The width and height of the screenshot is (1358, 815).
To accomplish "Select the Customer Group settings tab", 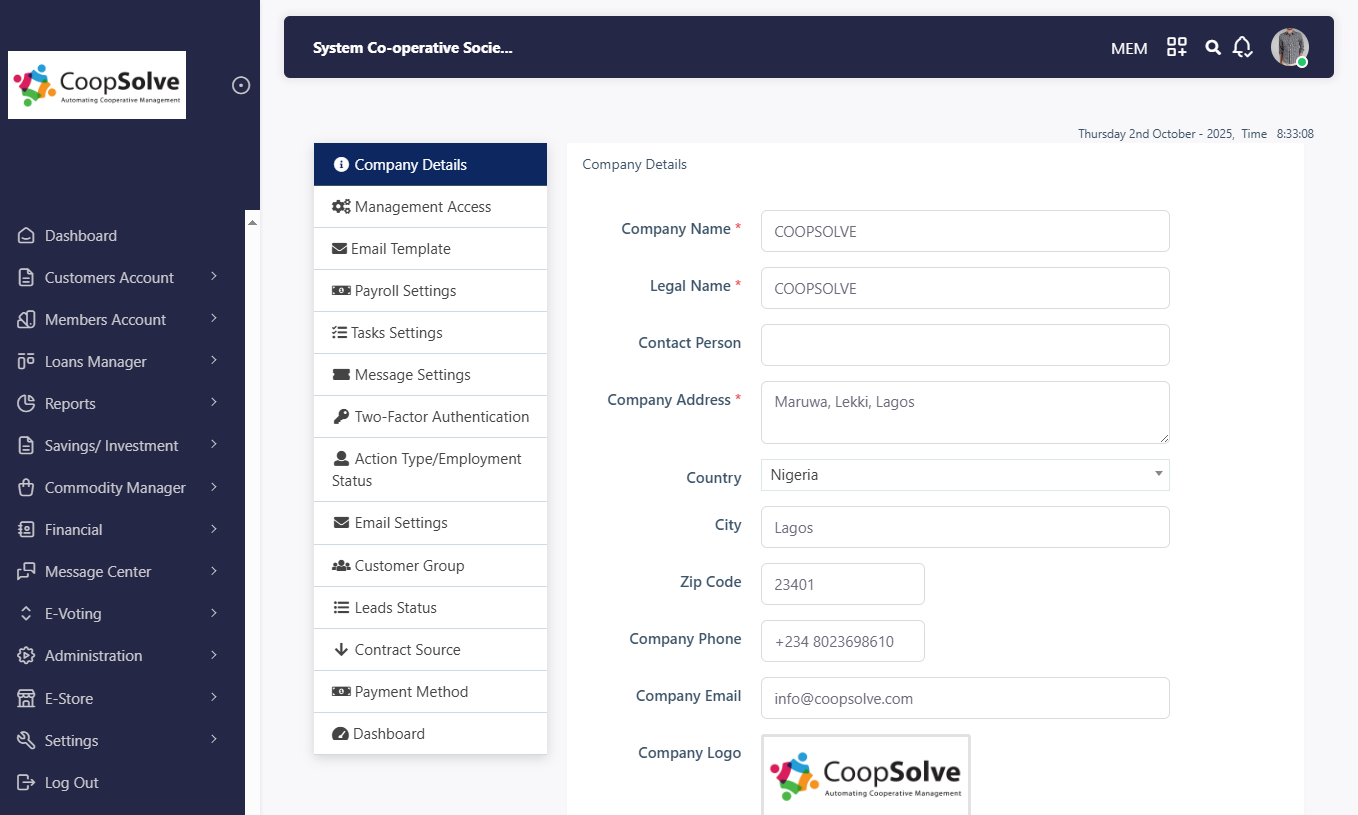I will (x=409, y=566).
